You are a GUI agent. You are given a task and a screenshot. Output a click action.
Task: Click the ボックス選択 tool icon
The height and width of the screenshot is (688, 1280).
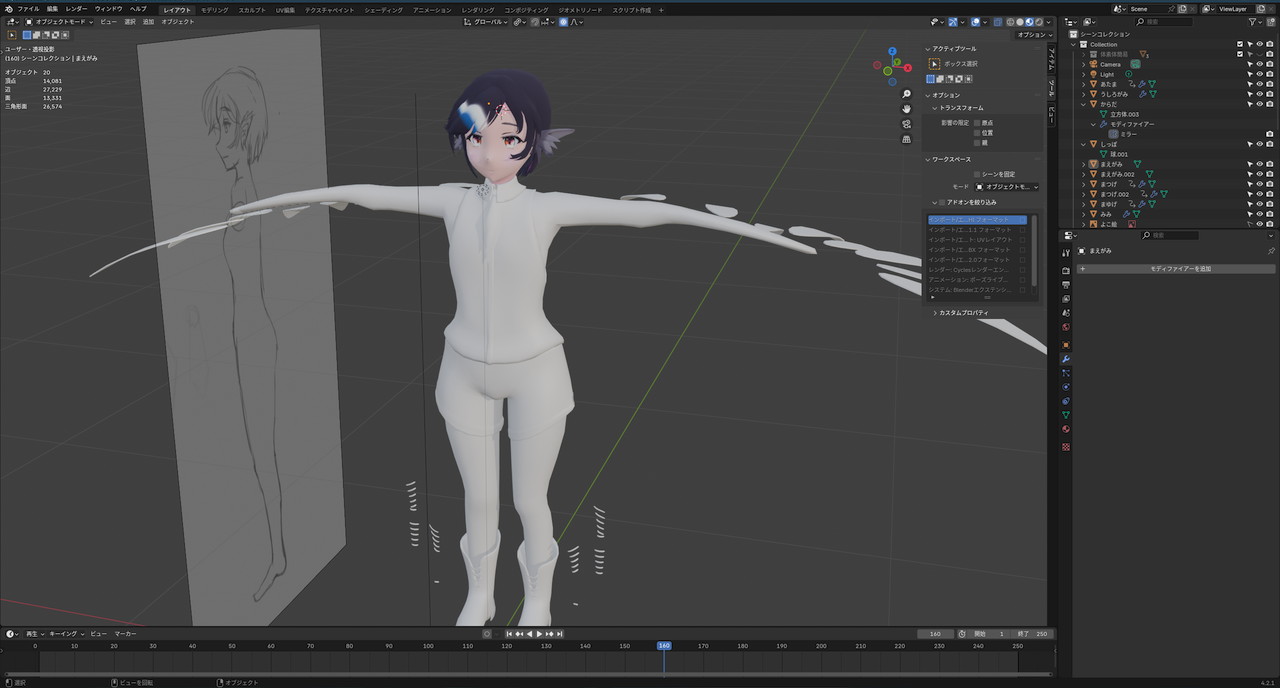pos(934,63)
